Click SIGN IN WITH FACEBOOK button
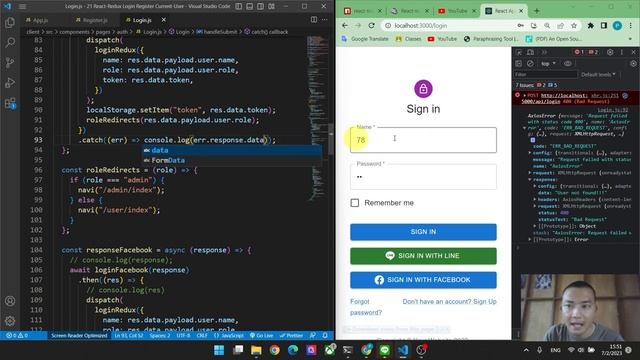640x360 pixels. pyautogui.click(x=423, y=280)
